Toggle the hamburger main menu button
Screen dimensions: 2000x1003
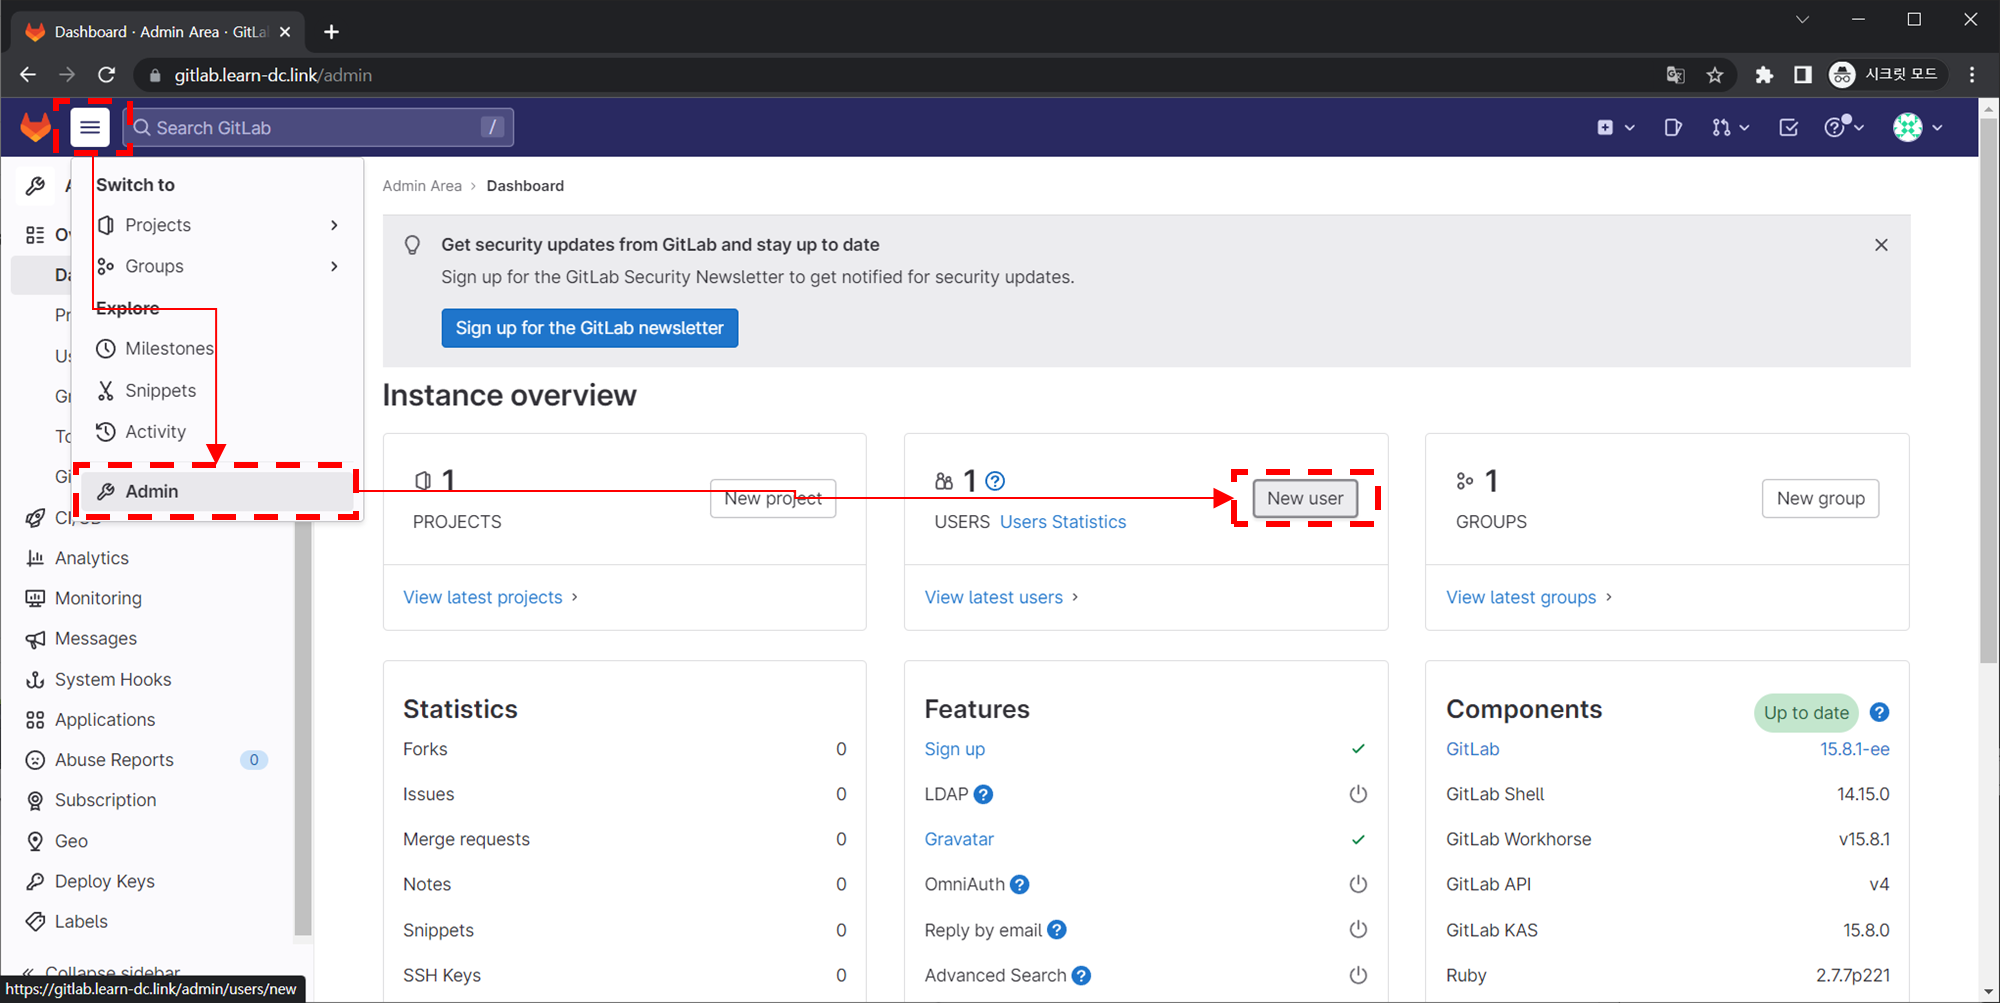pos(90,127)
